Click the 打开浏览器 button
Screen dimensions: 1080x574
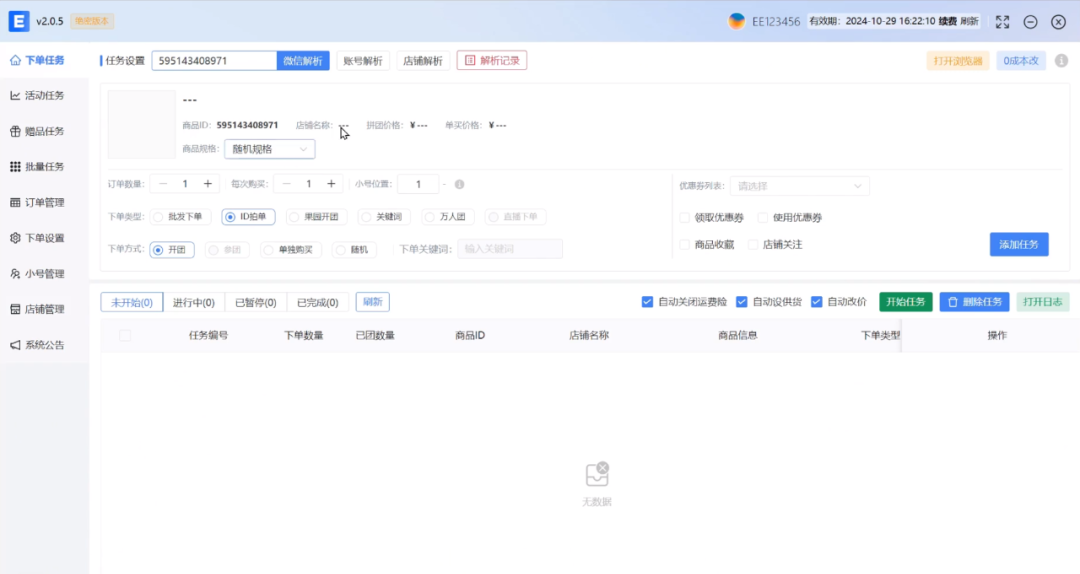point(958,61)
